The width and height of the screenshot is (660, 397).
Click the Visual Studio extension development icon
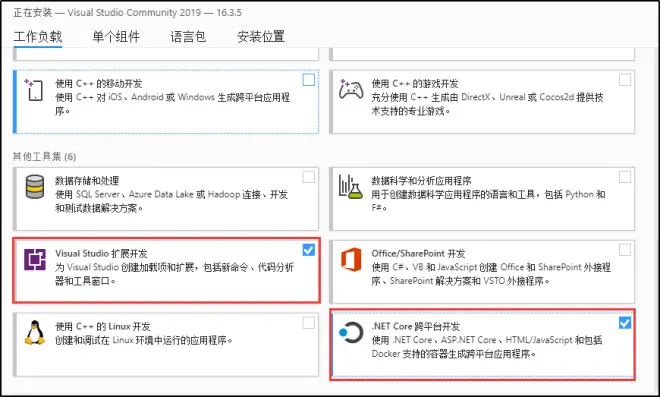(35, 259)
